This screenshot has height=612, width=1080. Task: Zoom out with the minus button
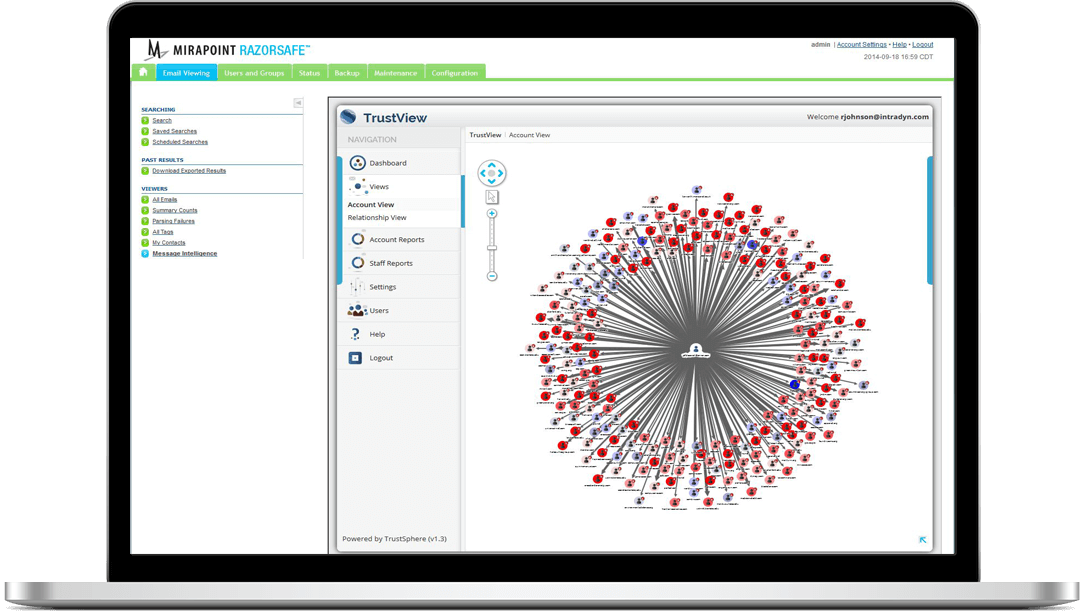(x=492, y=276)
